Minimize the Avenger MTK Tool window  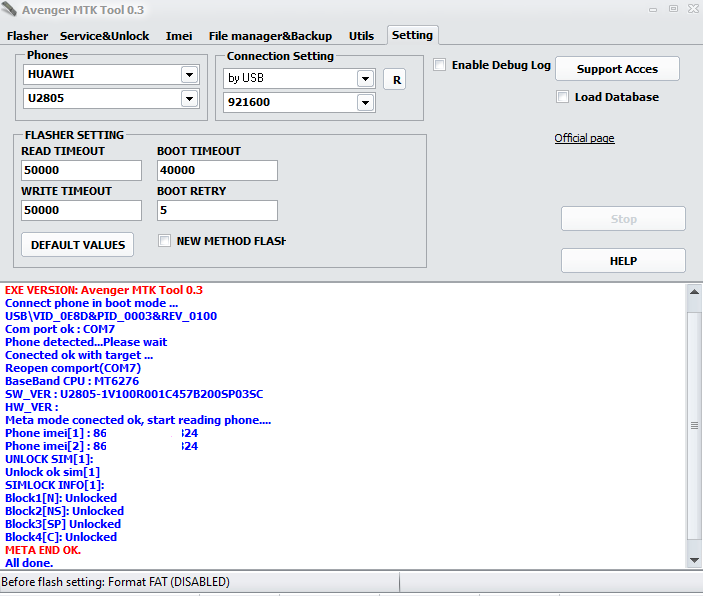coord(653,9)
